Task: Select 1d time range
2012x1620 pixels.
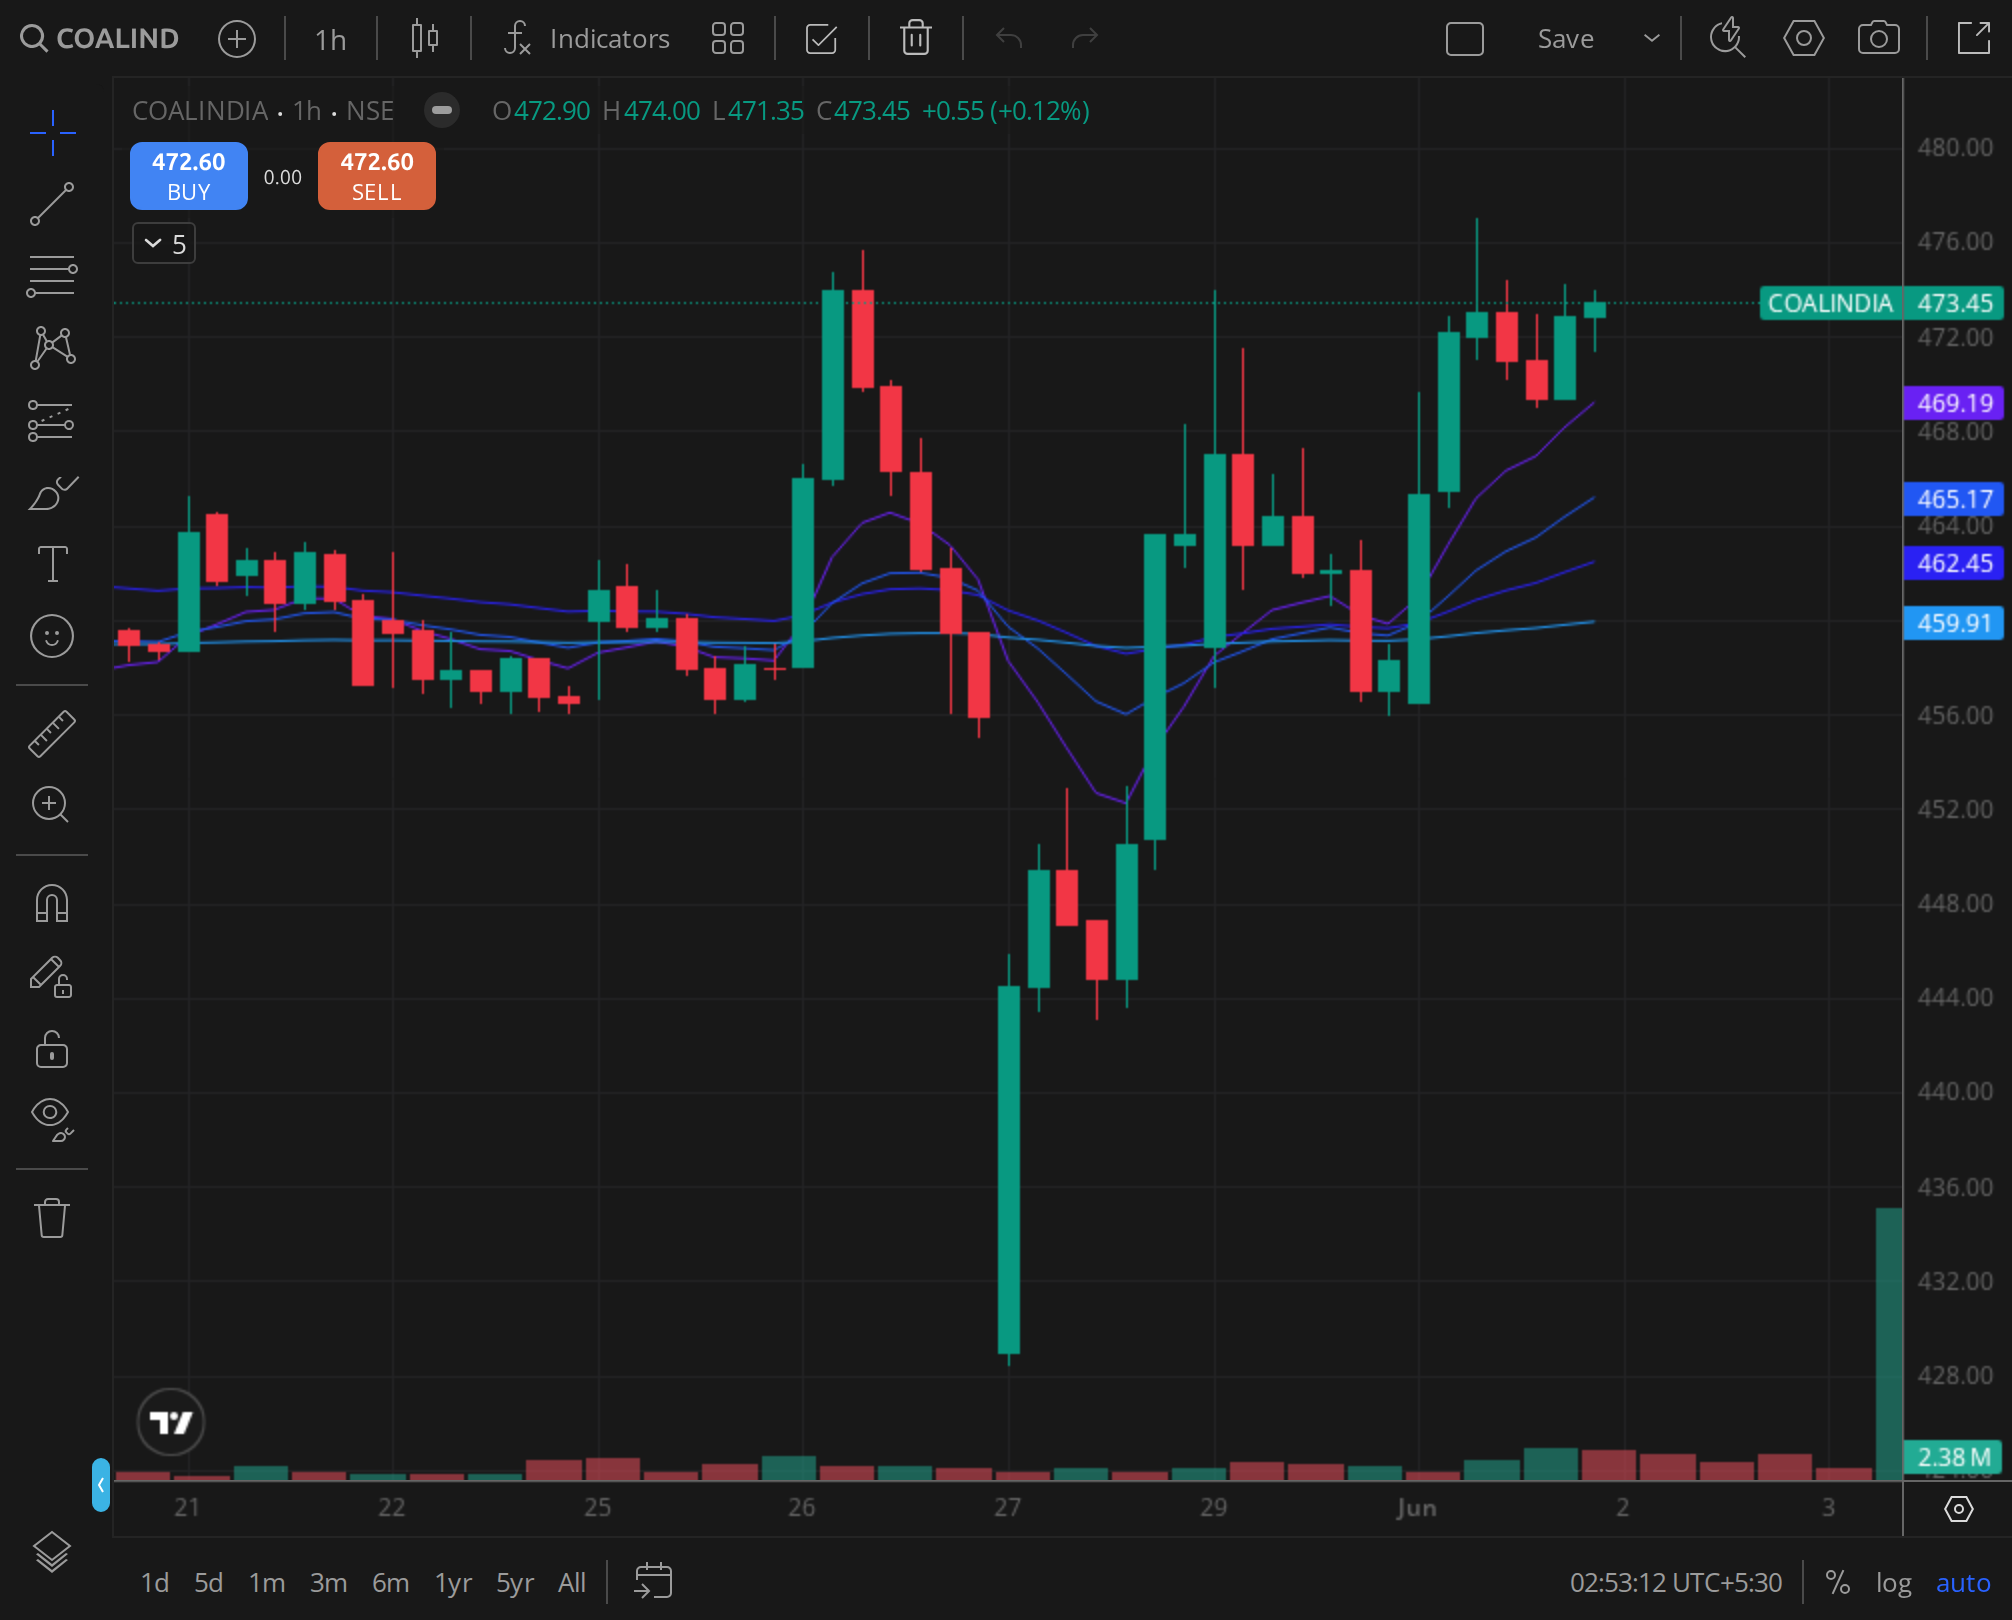Action: [x=154, y=1583]
